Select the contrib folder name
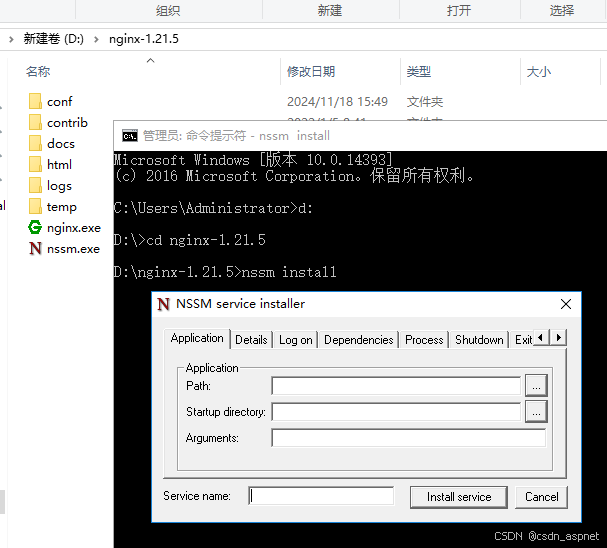 (x=67, y=122)
